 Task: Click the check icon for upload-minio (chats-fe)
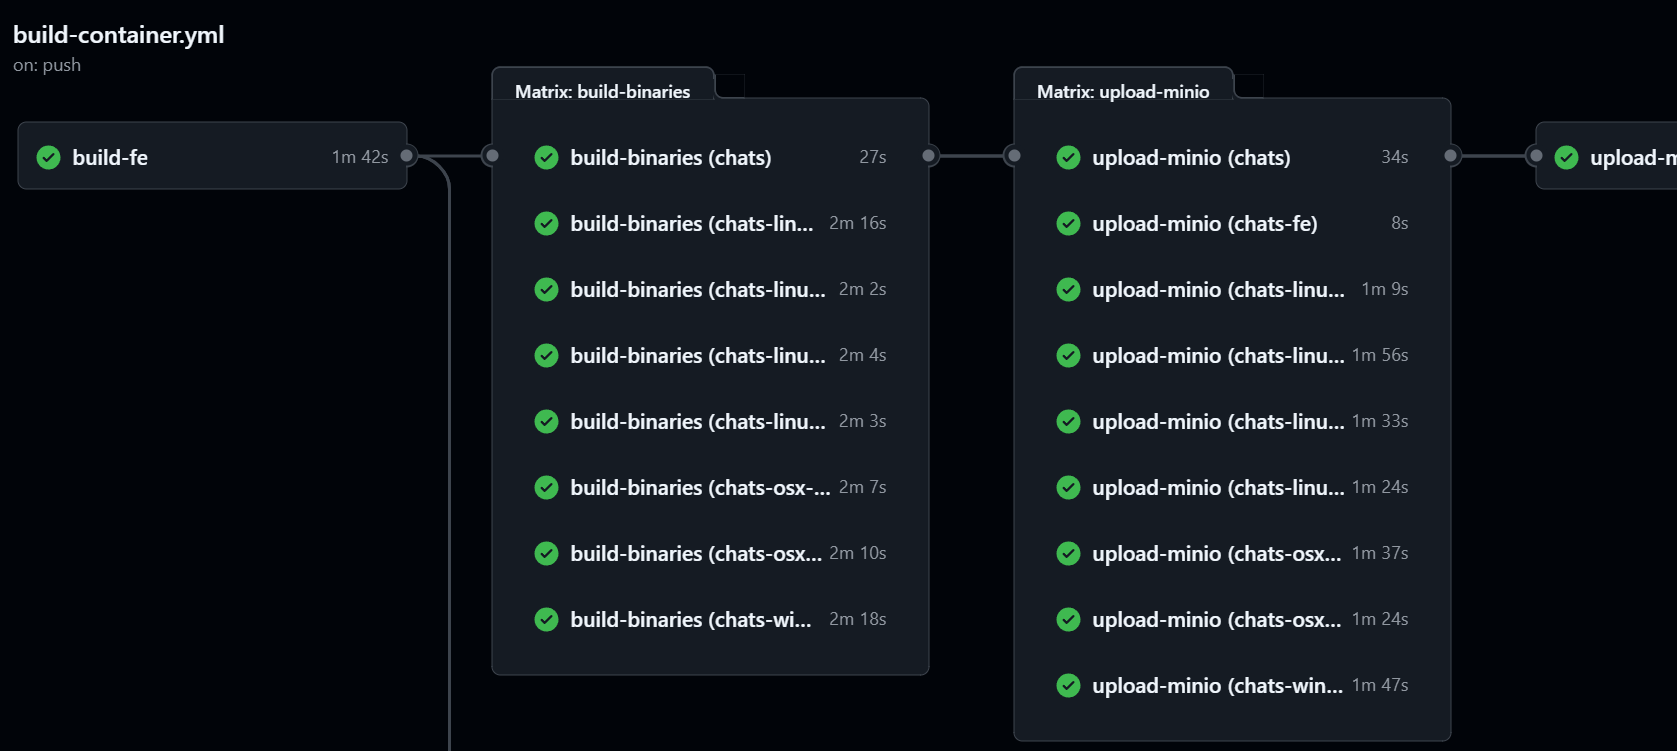click(x=1068, y=223)
